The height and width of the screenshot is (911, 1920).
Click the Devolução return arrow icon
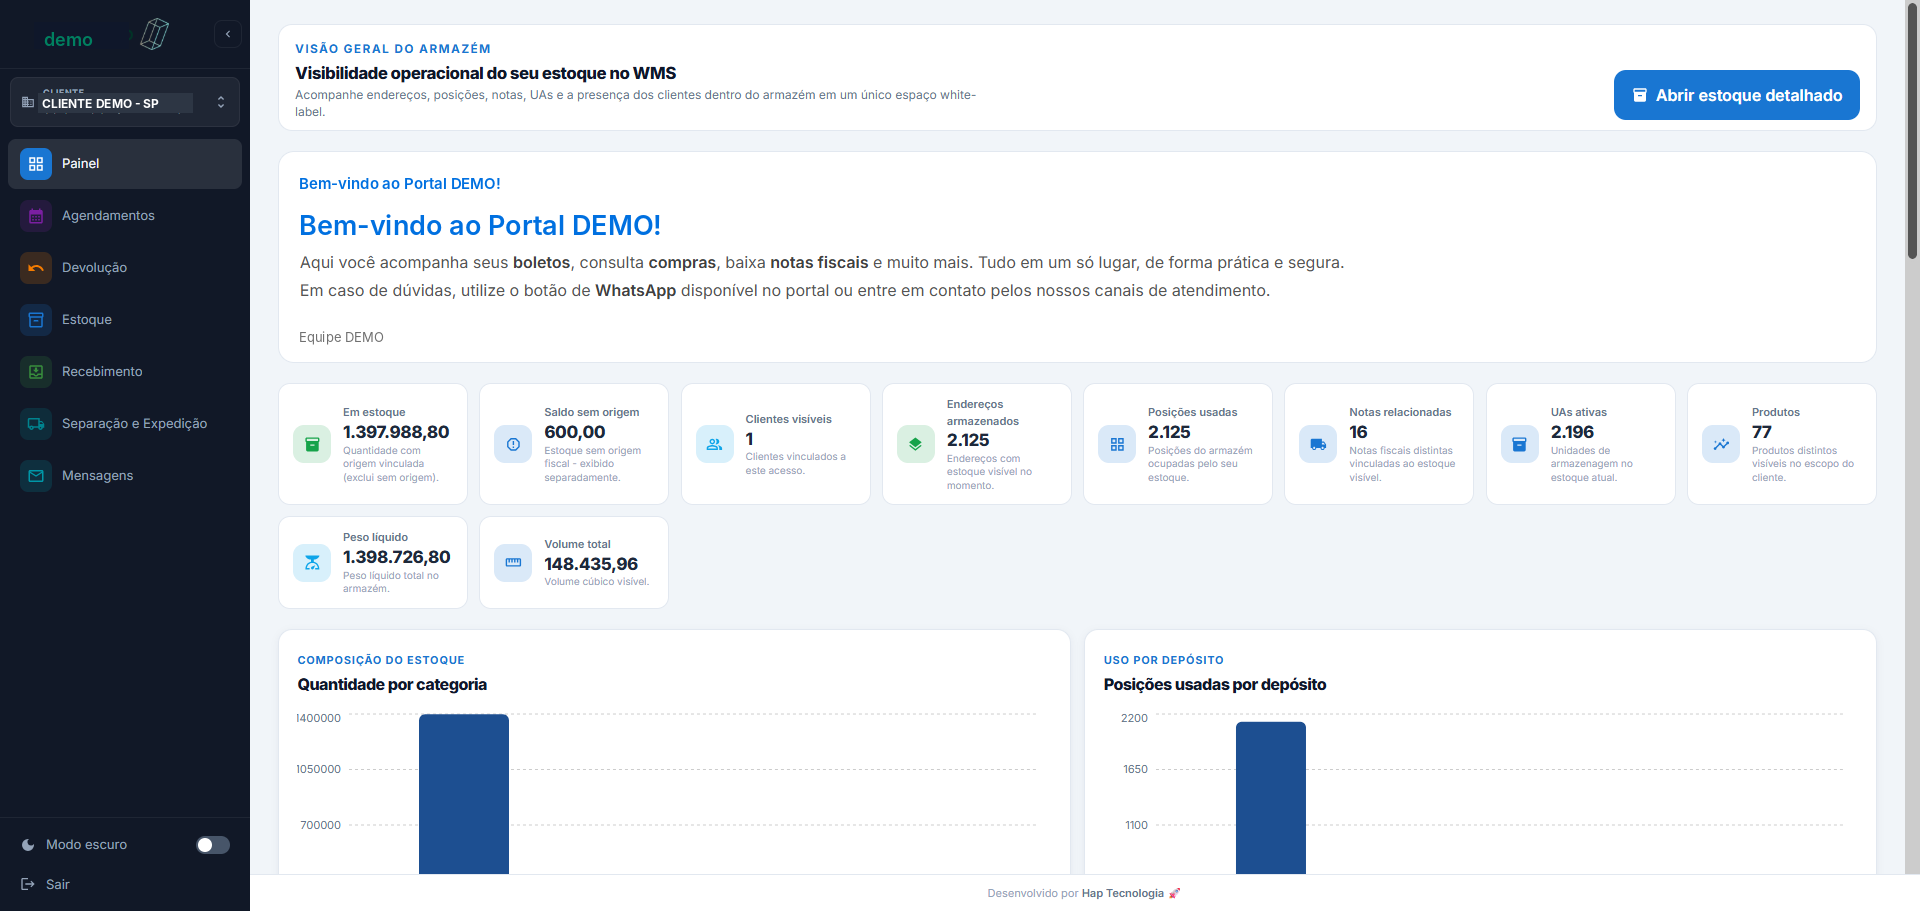coord(36,268)
